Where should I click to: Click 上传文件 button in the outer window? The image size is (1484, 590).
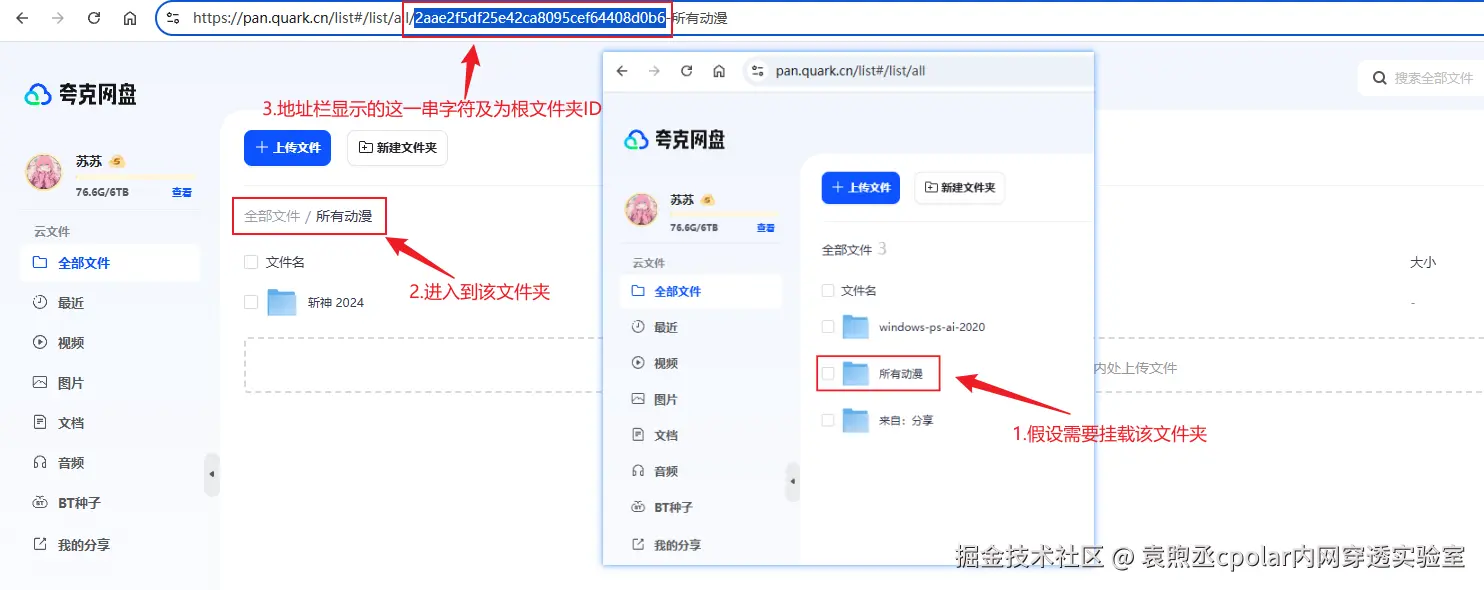coord(288,147)
